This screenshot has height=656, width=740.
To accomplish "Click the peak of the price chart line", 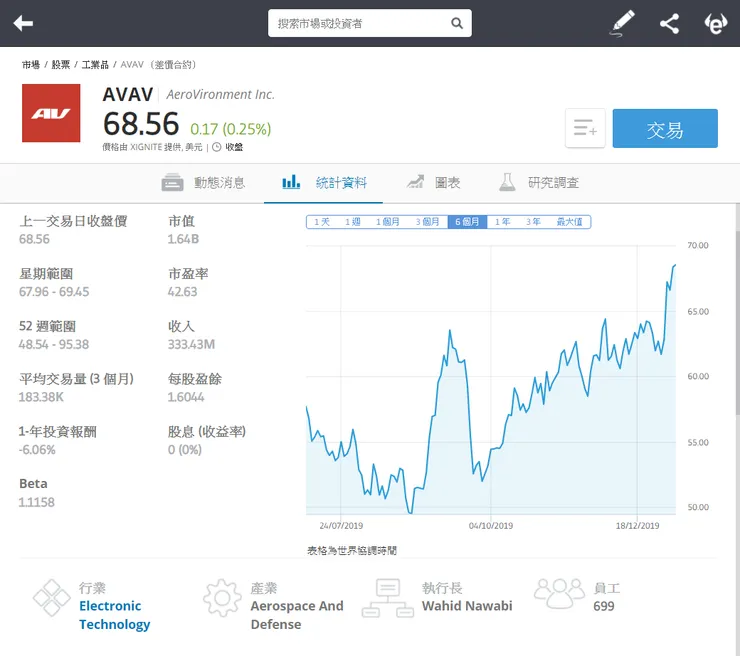I will pyautogui.click(x=675, y=265).
